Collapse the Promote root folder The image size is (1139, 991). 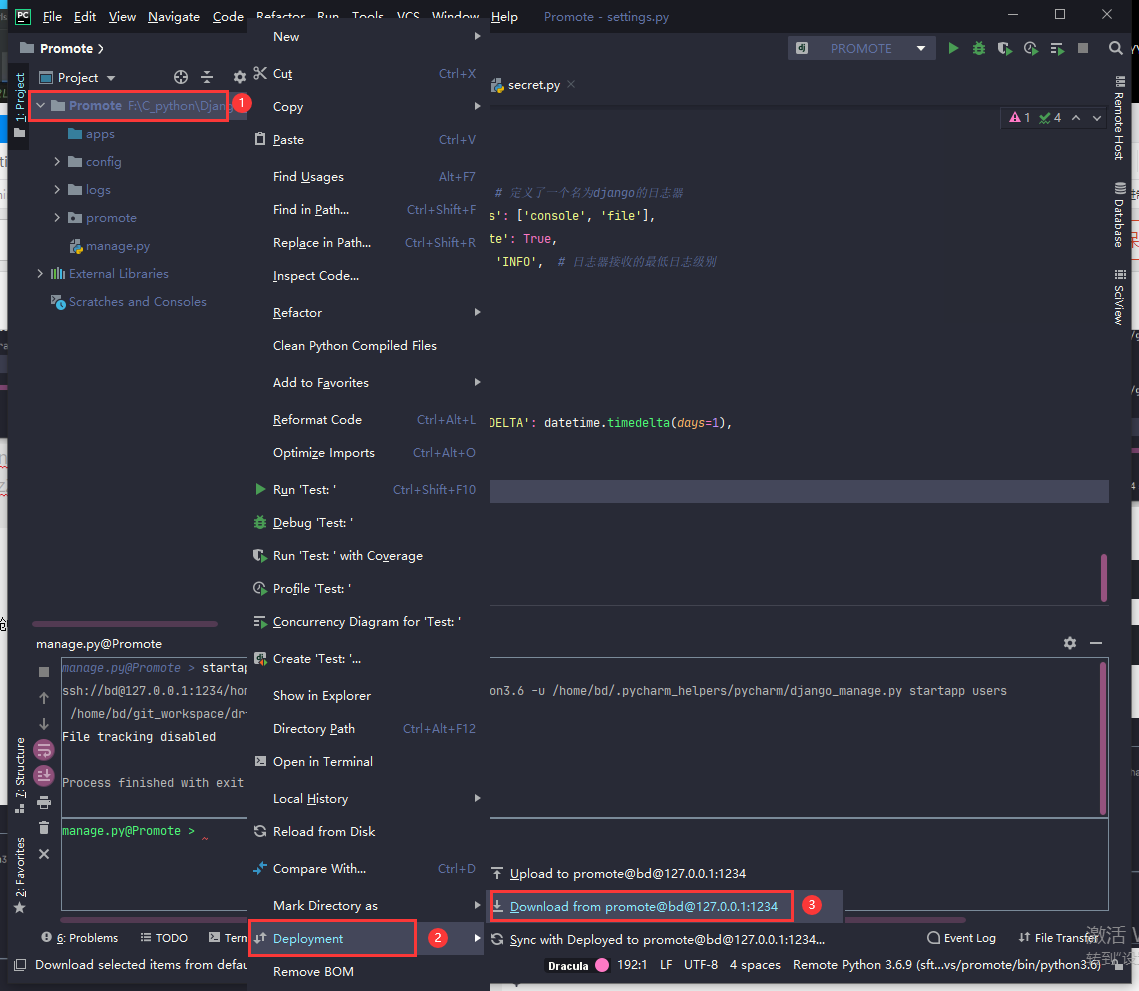coord(41,105)
